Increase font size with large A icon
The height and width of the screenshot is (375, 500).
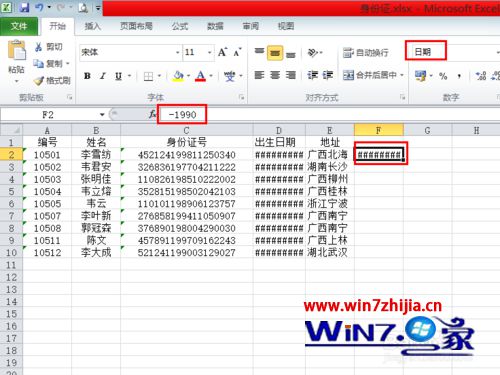(222, 52)
